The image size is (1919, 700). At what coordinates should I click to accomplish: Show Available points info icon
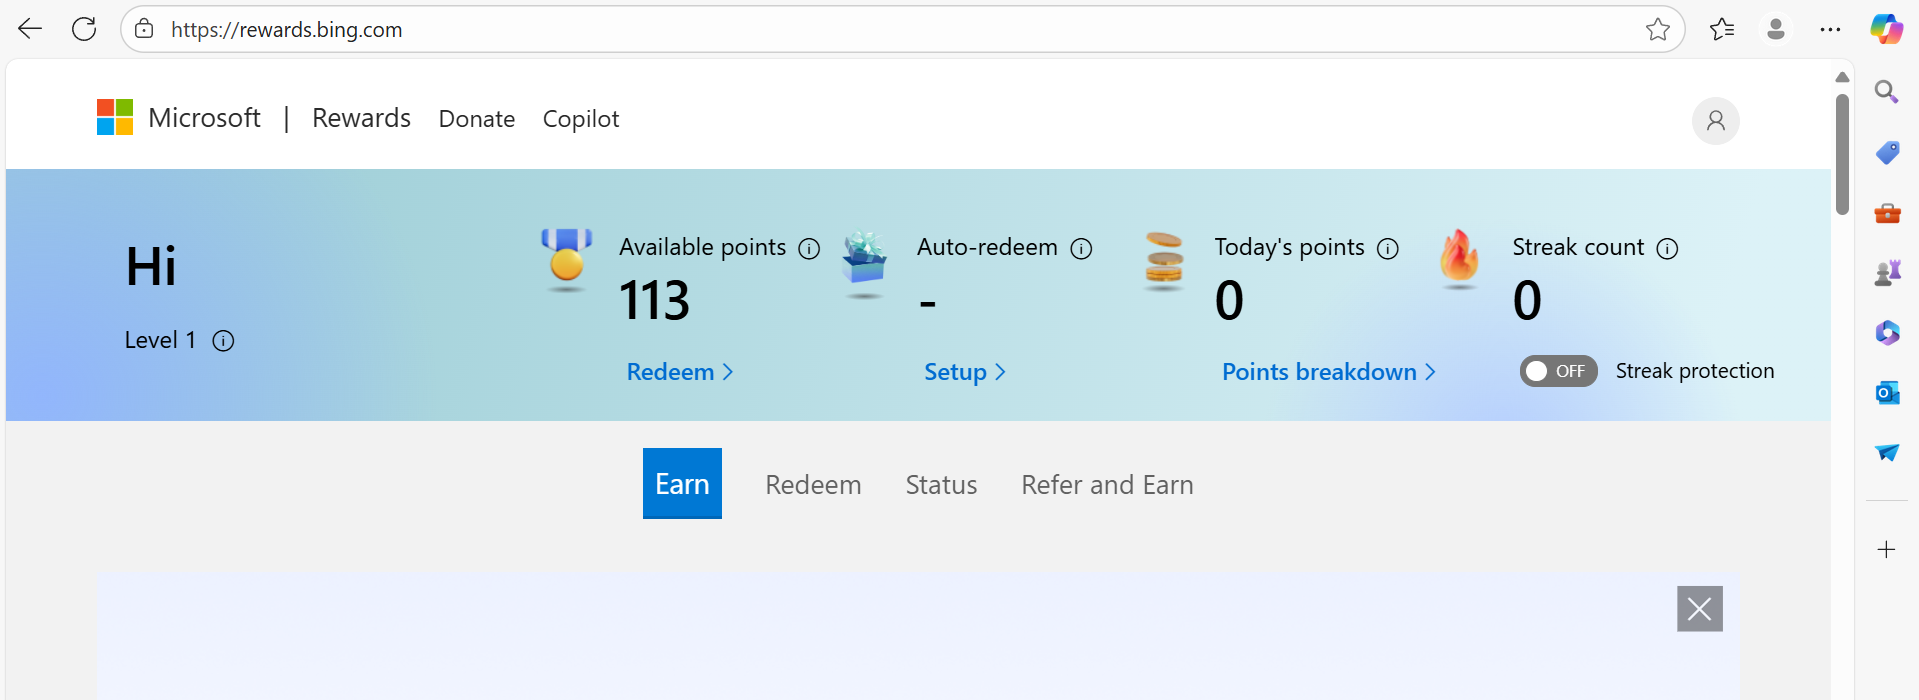(809, 248)
